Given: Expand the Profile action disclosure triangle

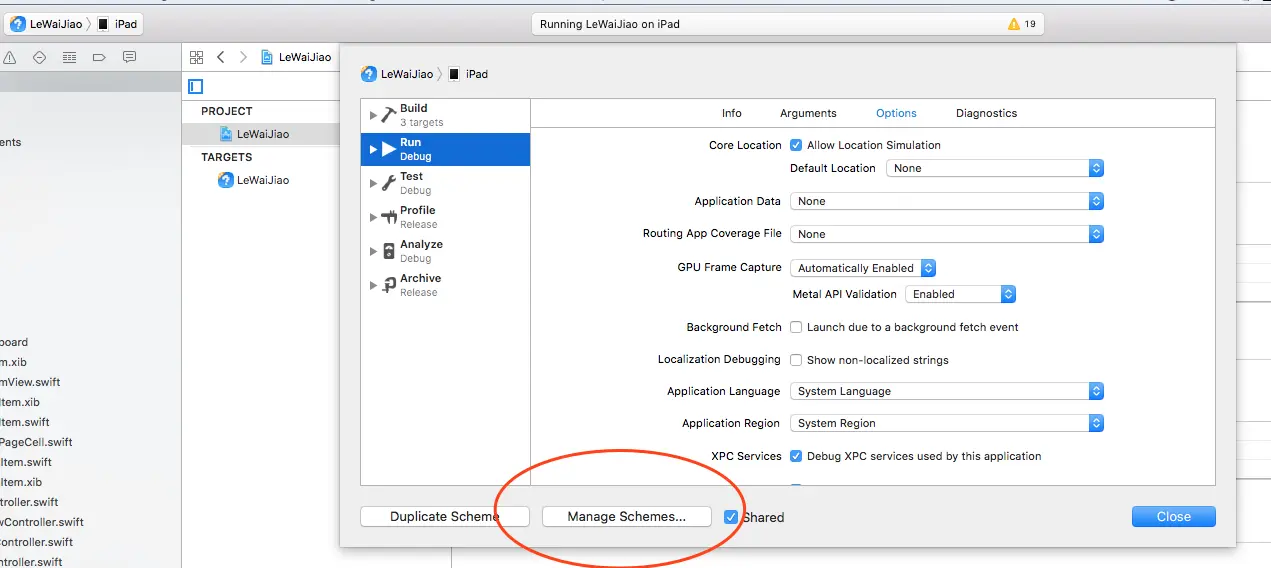Looking at the screenshot, I should coord(373,218).
